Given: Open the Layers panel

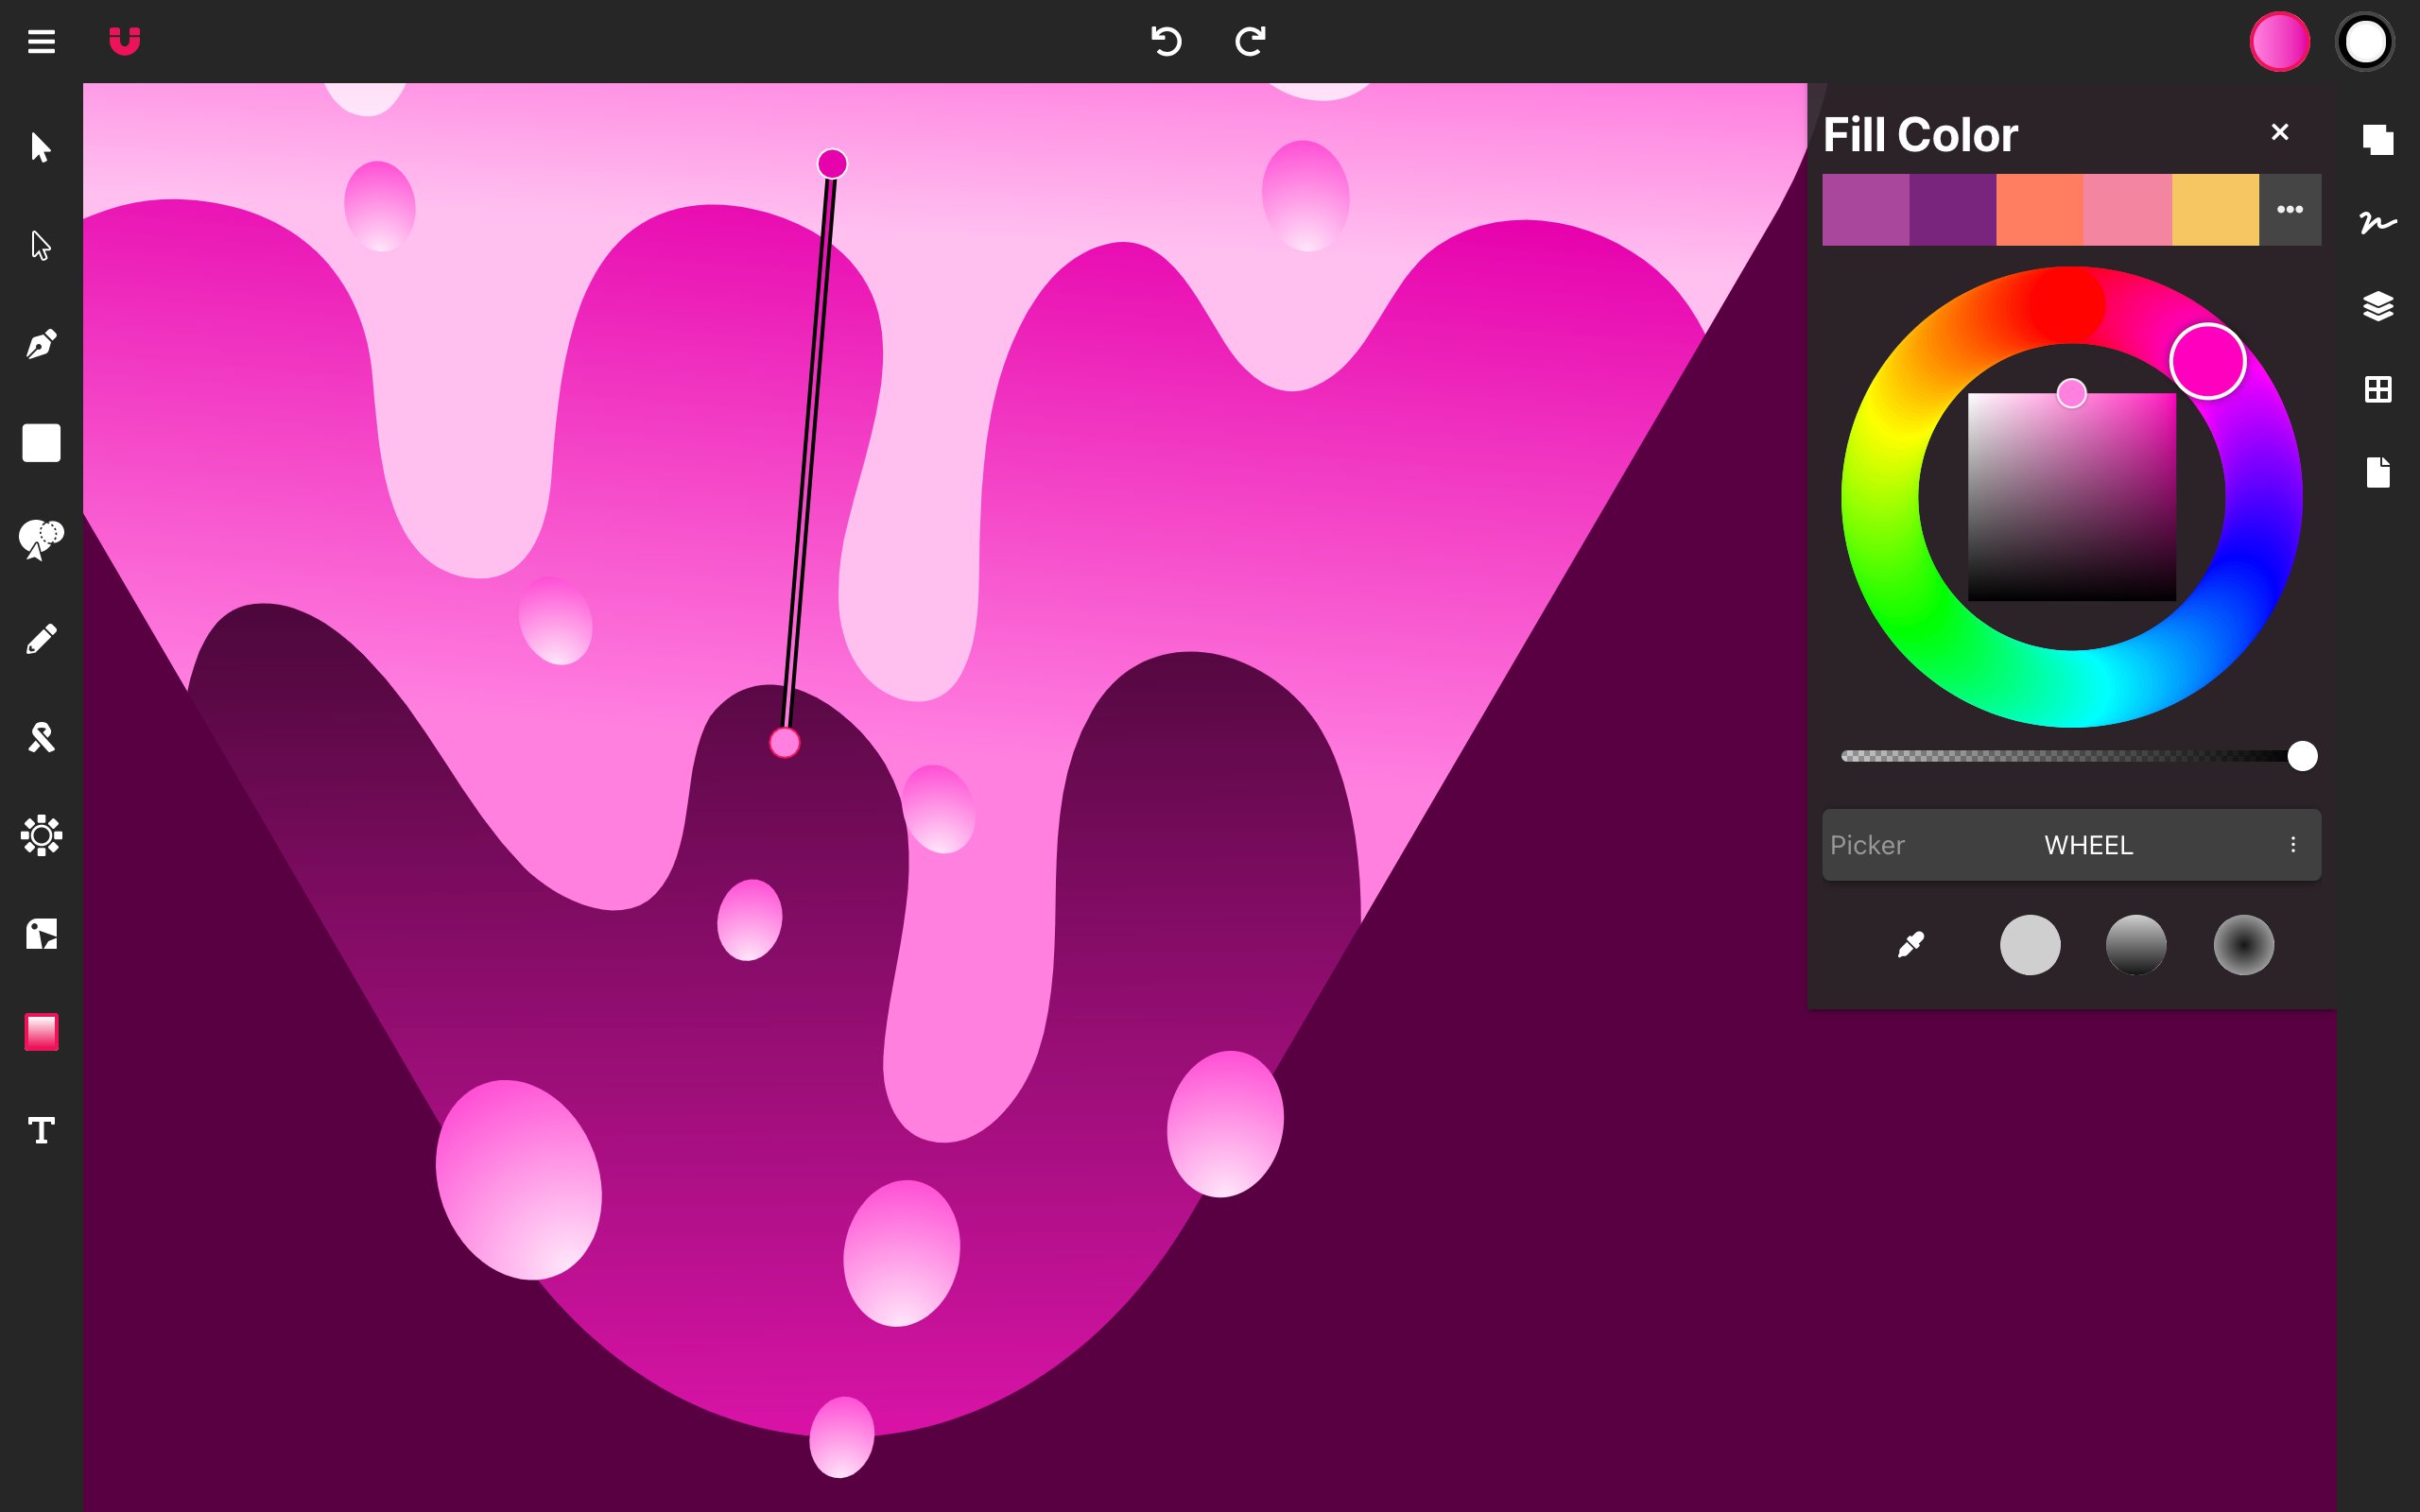Looking at the screenshot, I should (x=2380, y=306).
